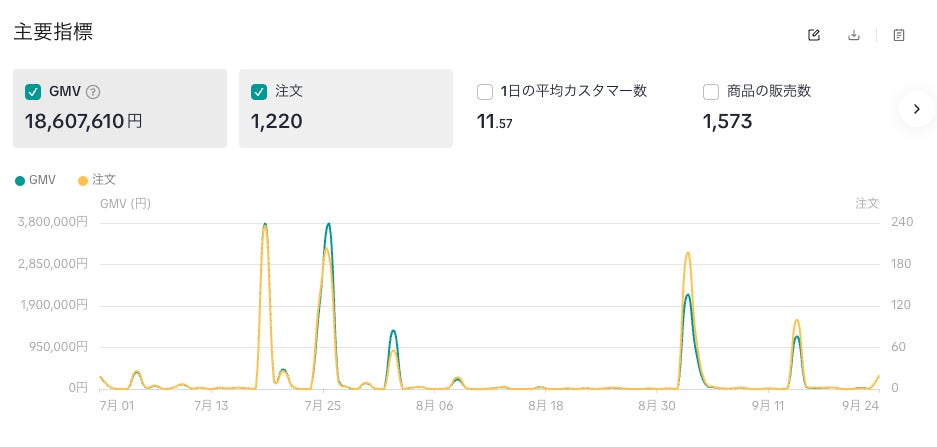
Task: Select the GMV metric card
Action: 120,108
